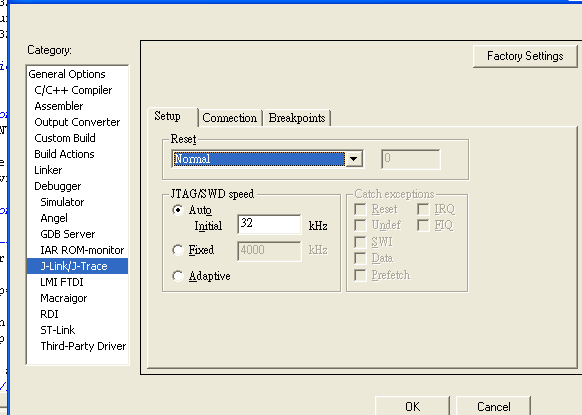Screen dimensions: 582x415
Task: Select Debugger category
Action: click(x=58, y=186)
